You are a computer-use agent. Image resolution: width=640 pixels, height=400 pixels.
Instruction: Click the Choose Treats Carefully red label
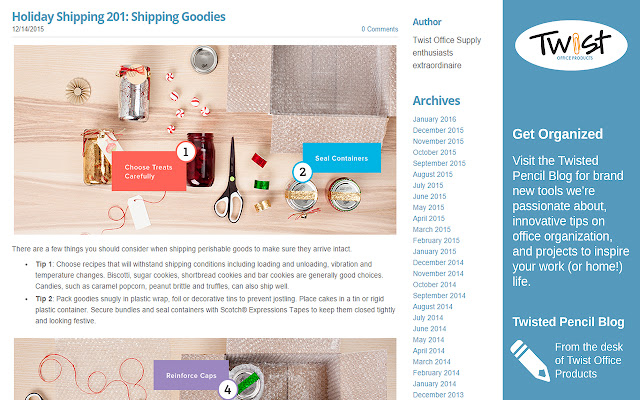(149, 171)
